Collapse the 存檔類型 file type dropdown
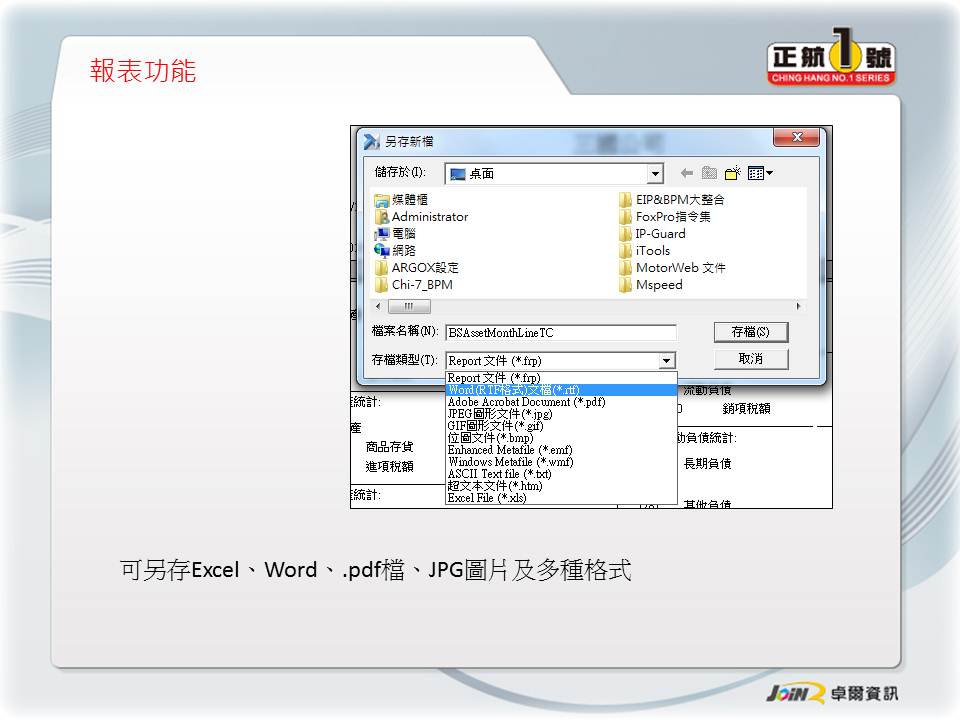 tap(666, 361)
